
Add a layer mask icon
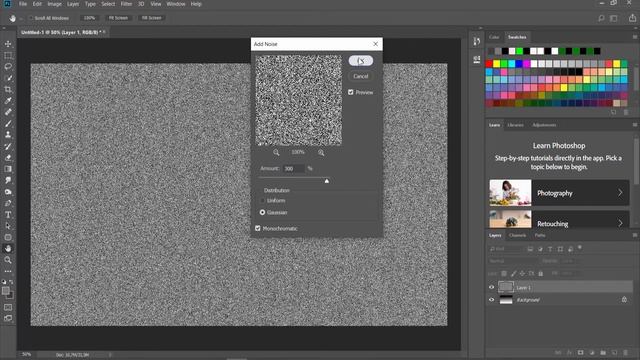point(580,352)
